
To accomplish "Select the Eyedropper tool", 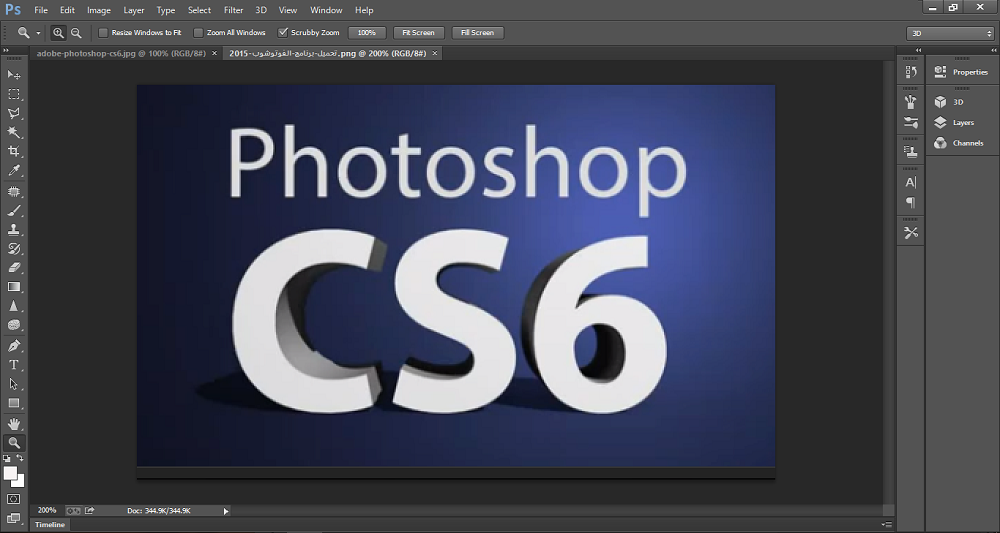I will [13, 170].
